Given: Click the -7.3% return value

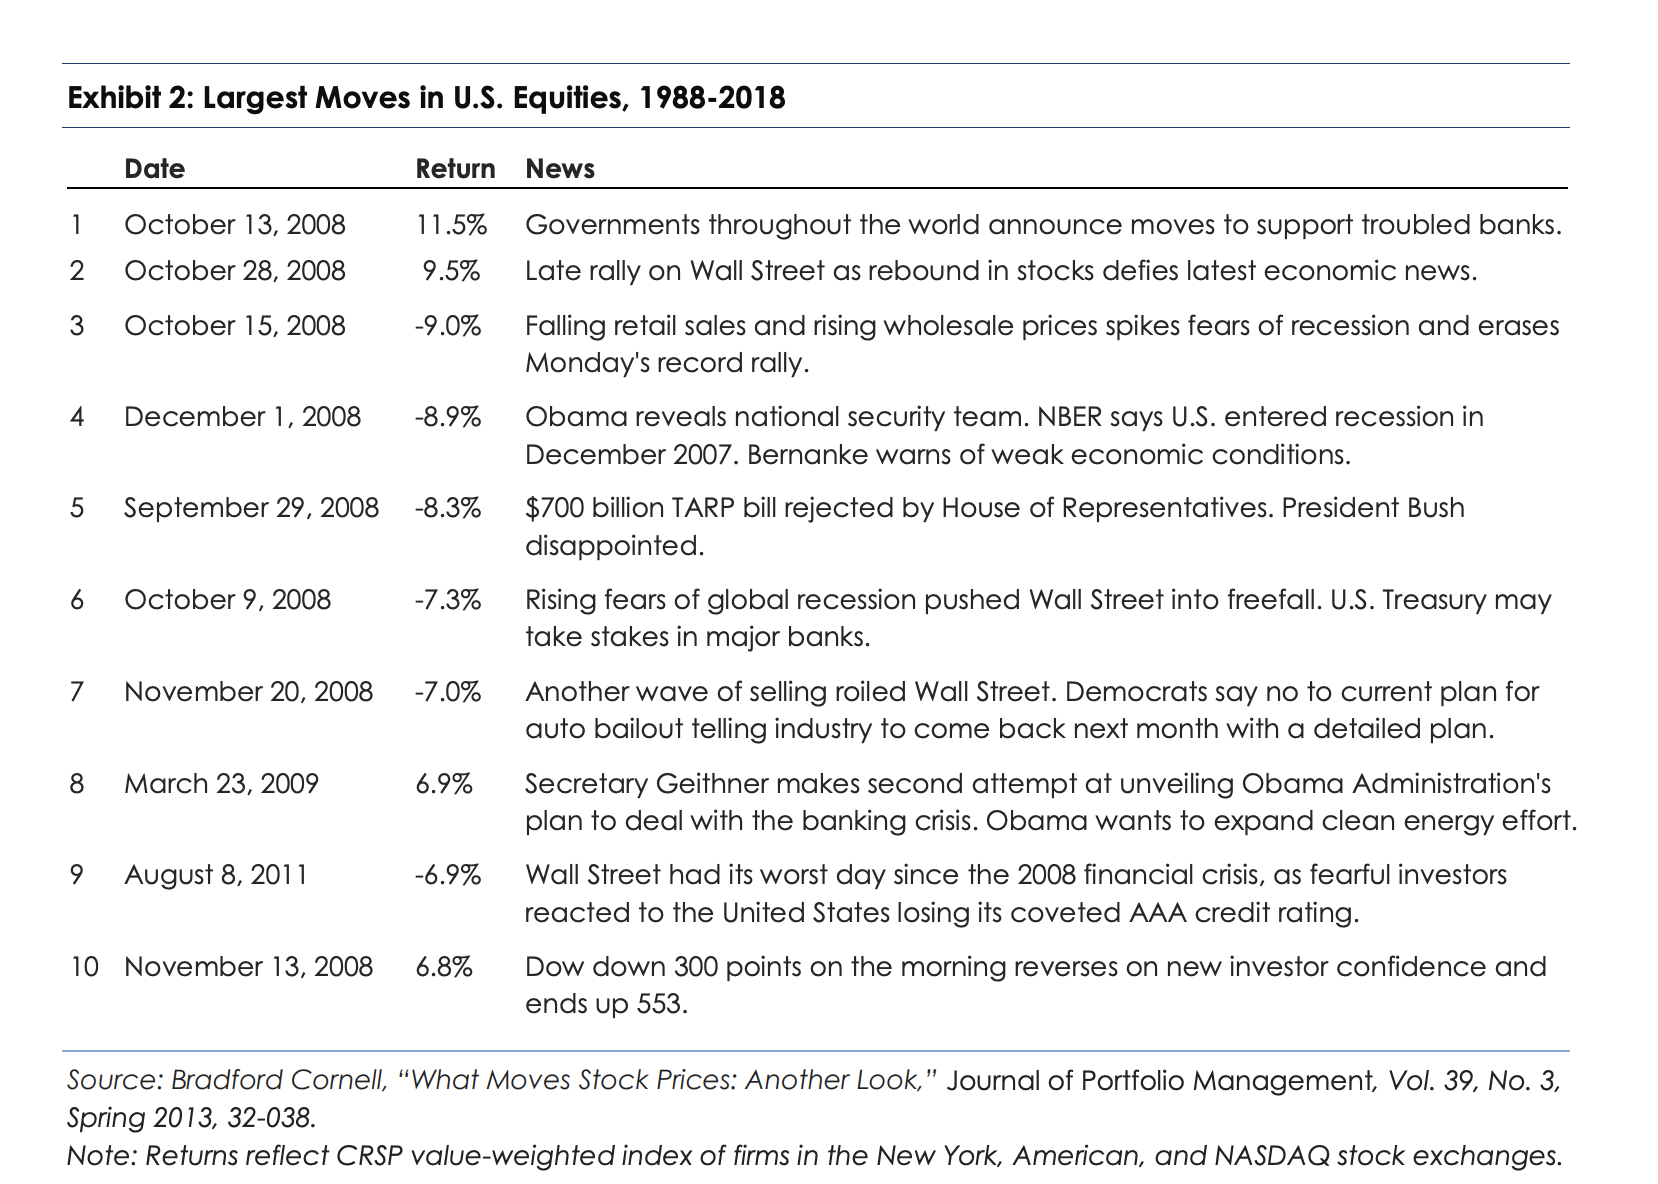Looking at the screenshot, I should tap(448, 600).
